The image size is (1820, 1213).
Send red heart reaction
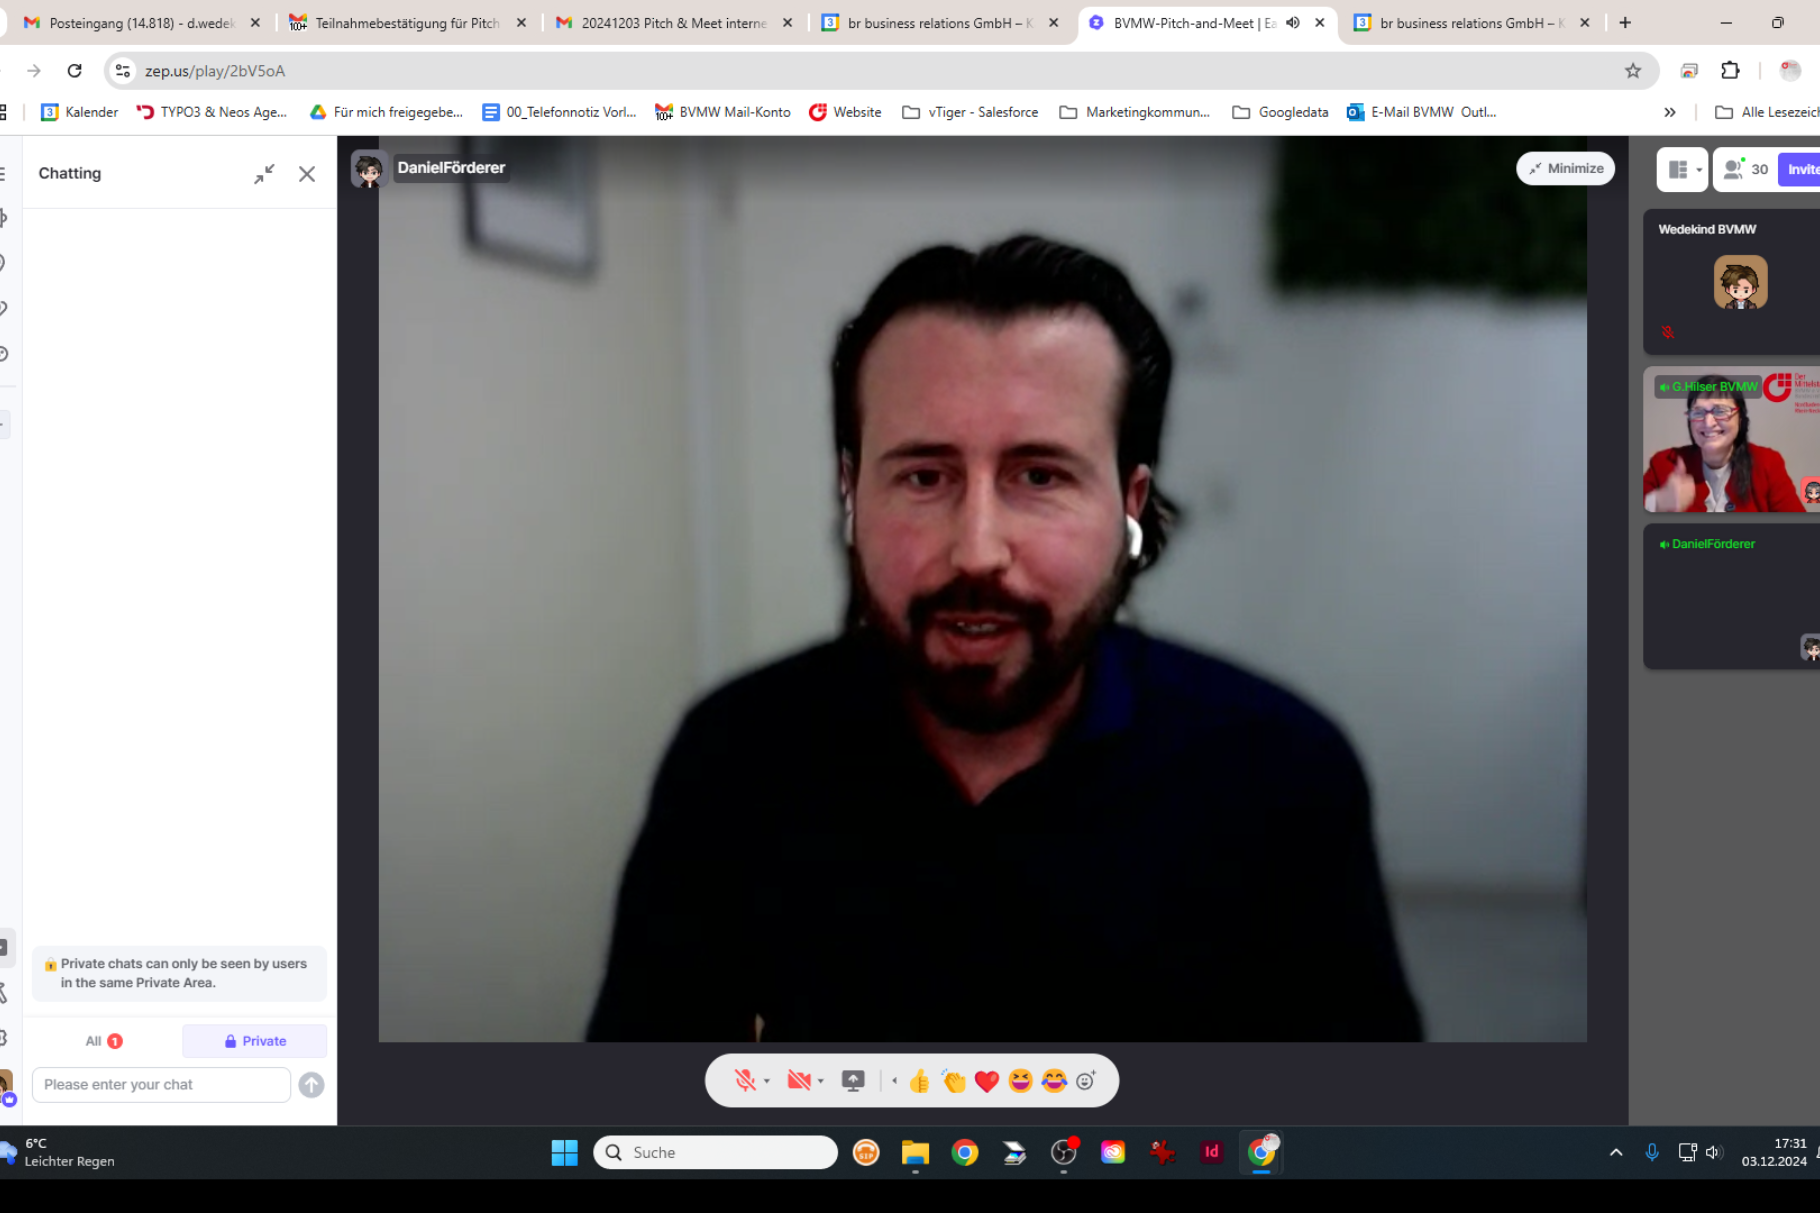[987, 1081]
